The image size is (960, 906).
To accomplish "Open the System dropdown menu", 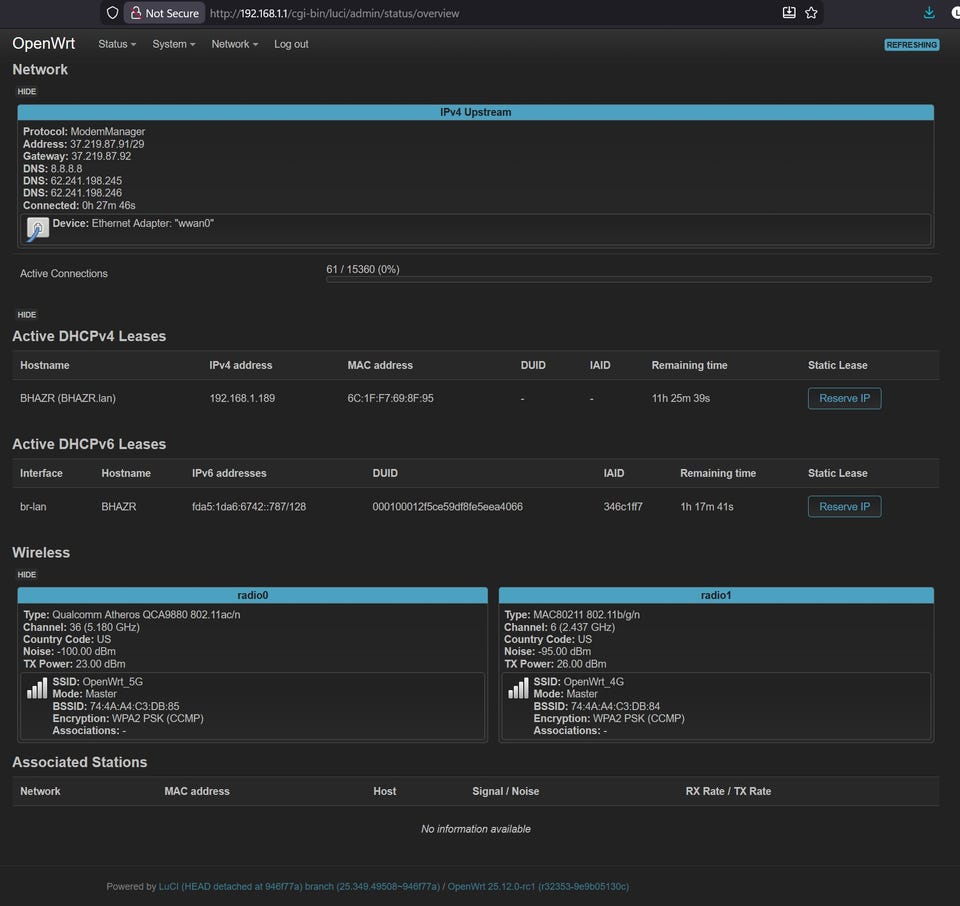I will pos(173,44).
